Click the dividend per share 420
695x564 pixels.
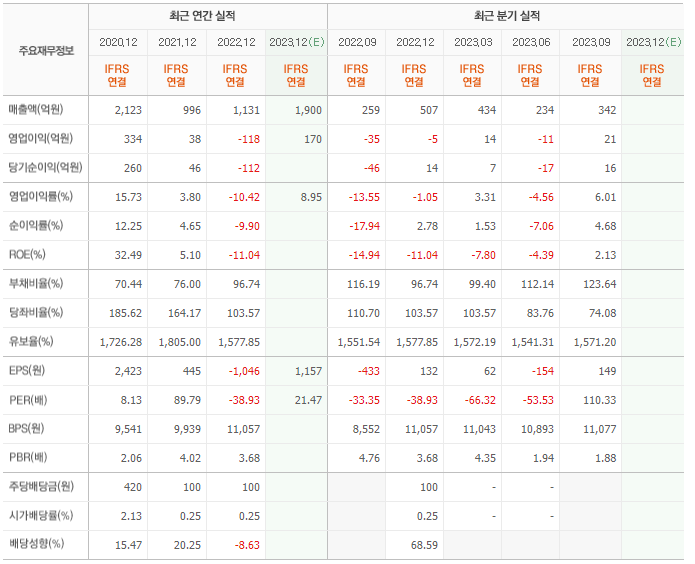point(133,487)
